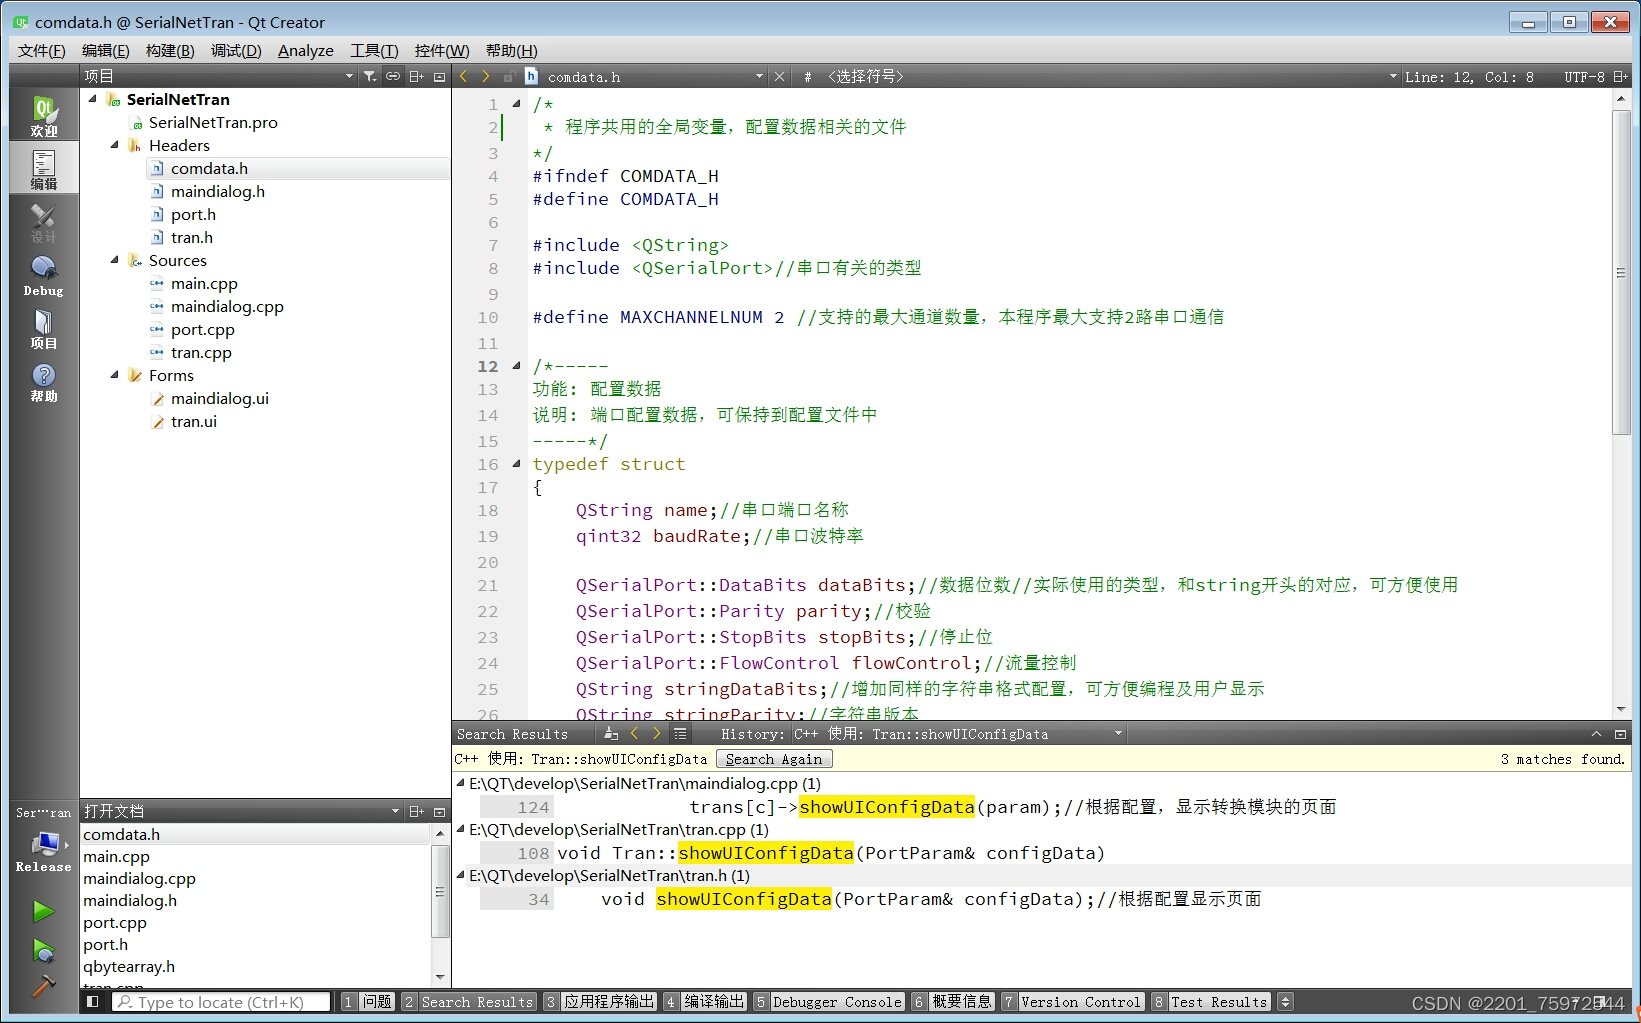Screen dimensions: 1641x1023
Task: Collapse the SerialNetTran project node
Action: pos(93,99)
